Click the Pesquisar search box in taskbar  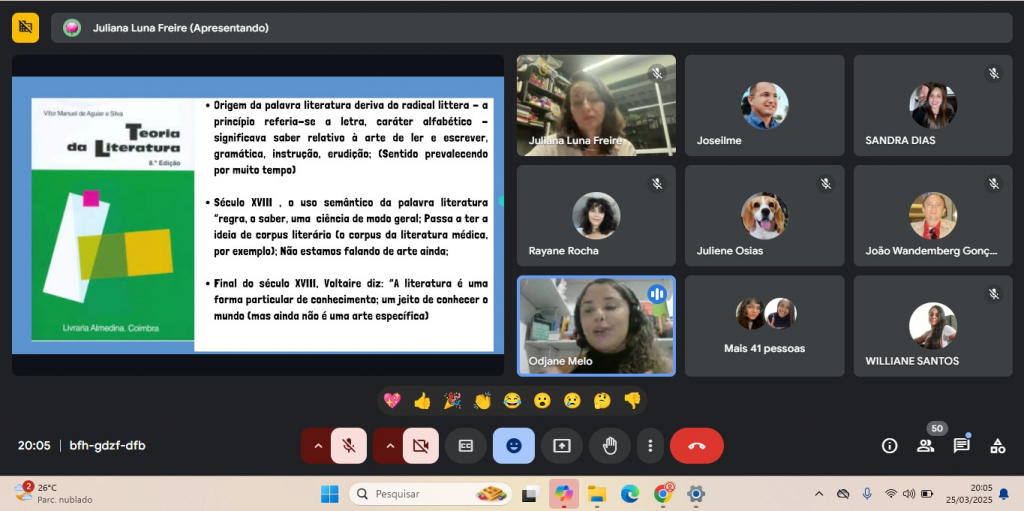pos(420,494)
